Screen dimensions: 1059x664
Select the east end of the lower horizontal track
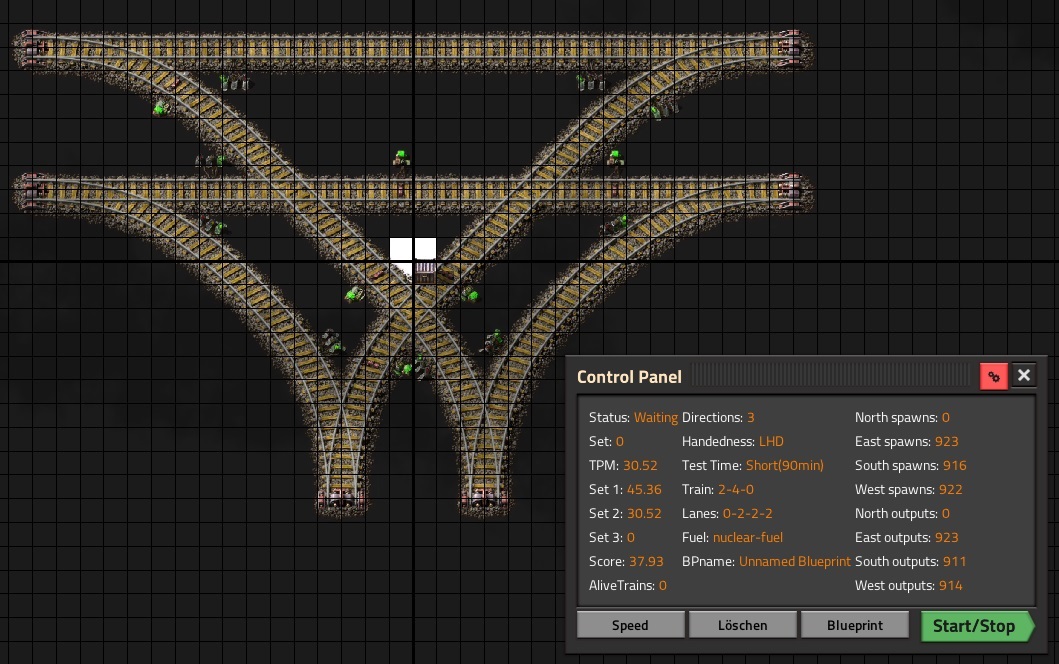[x=792, y=191]
